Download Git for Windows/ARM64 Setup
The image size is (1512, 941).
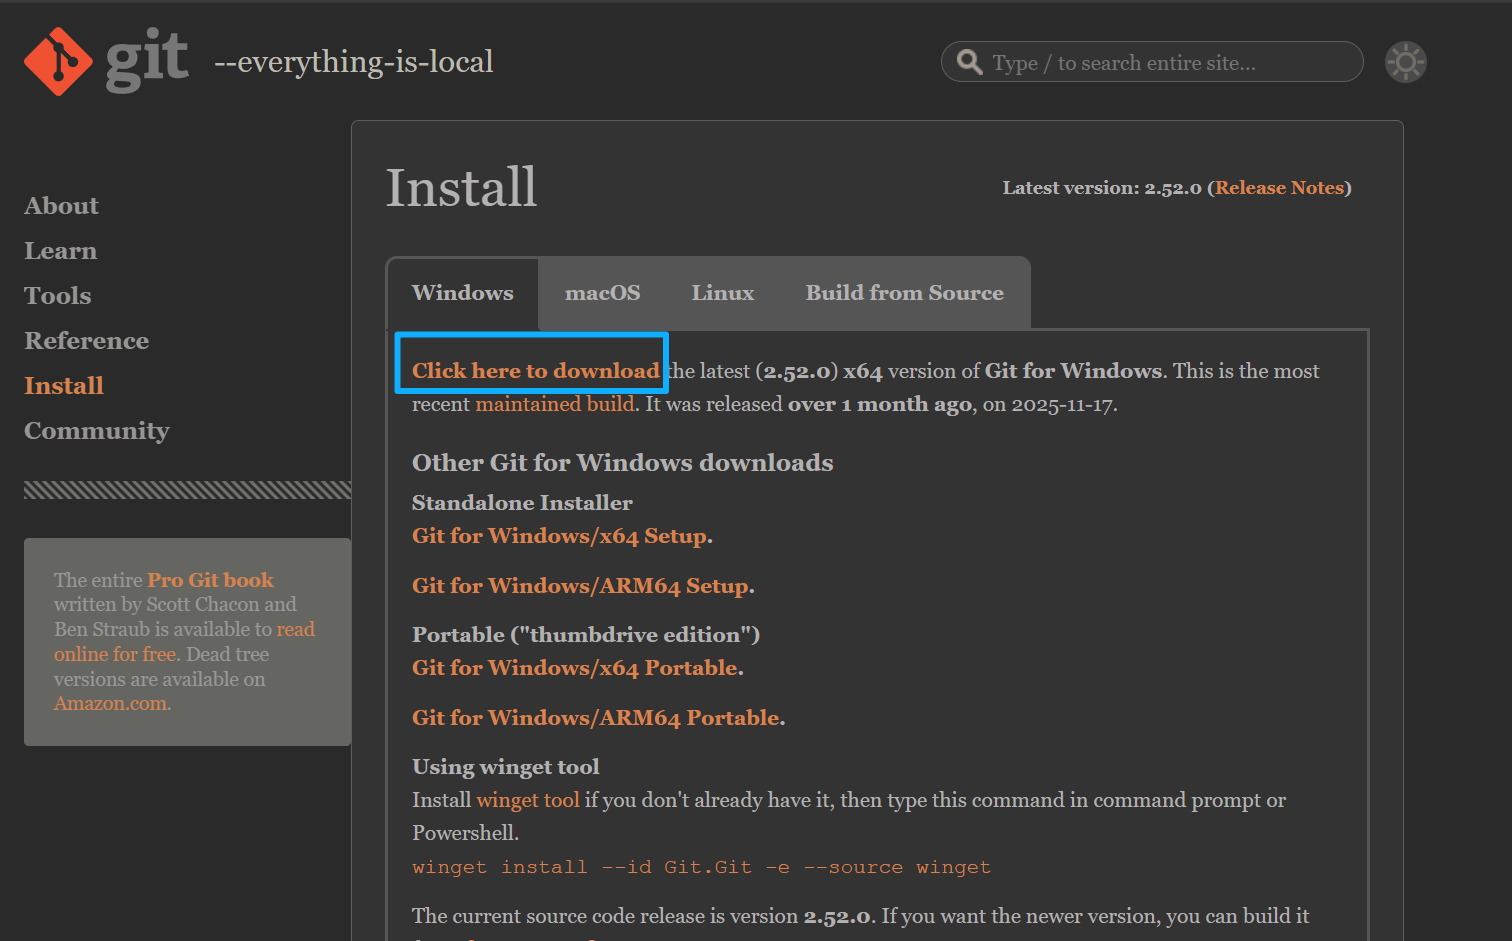pyautogui.click(x=581, y=586)
